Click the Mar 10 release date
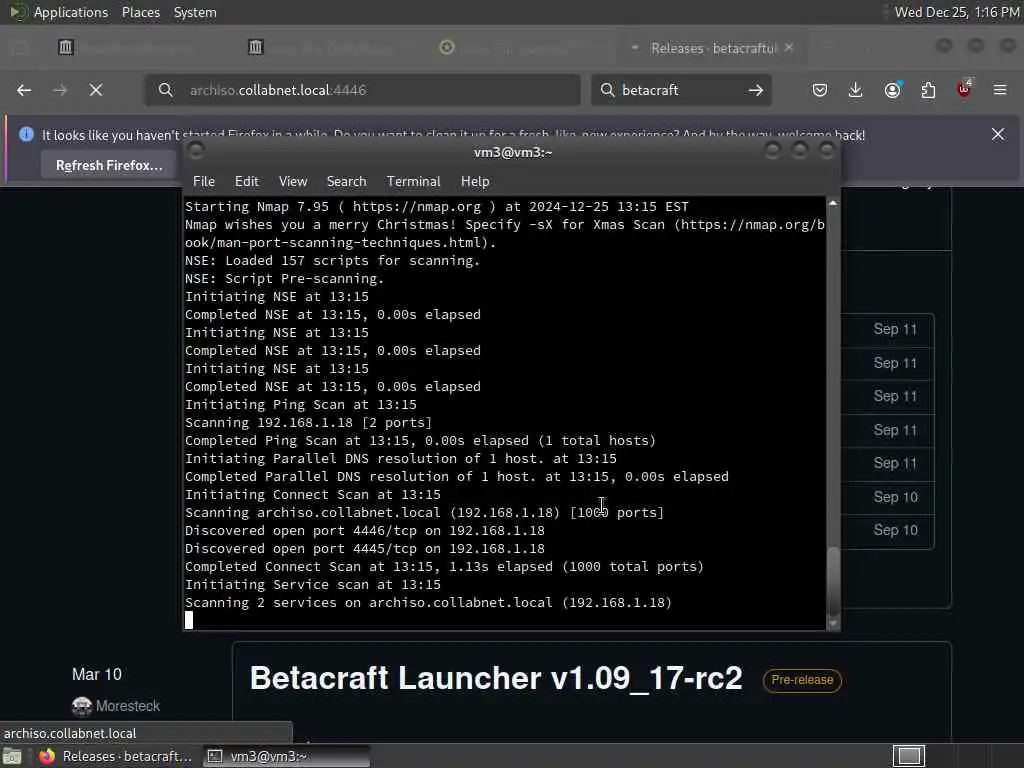1024x768 pixels. 97,674
